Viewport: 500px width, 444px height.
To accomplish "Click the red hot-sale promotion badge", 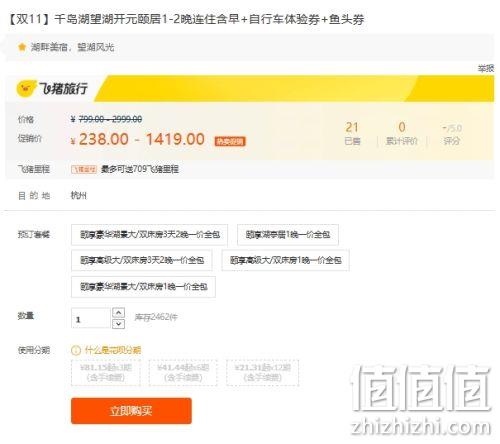I will point(230,141).
